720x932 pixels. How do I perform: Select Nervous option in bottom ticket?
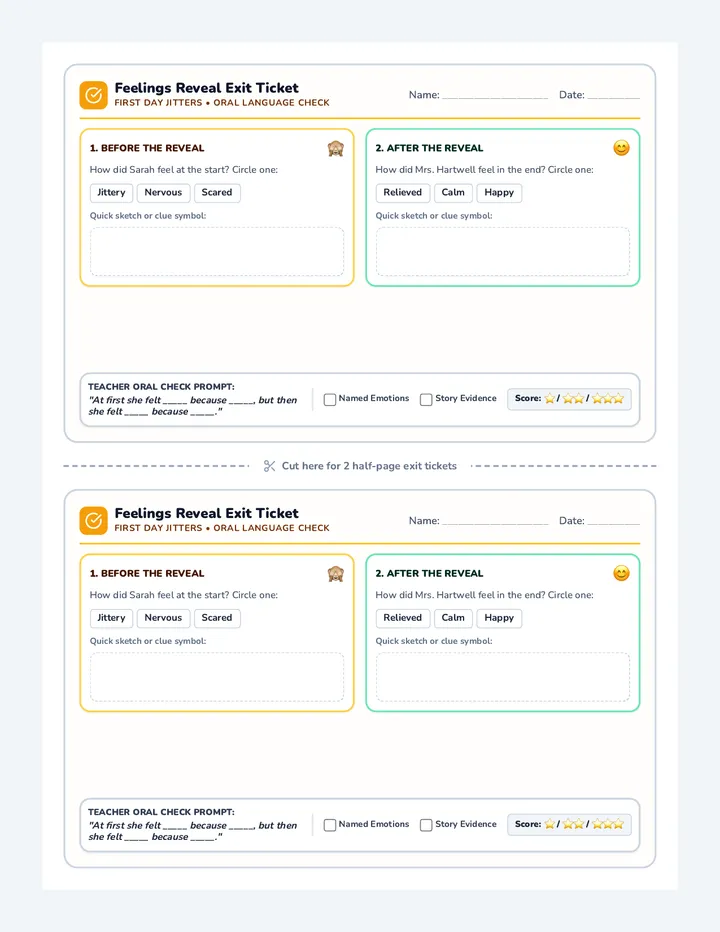tap(164, 618)
